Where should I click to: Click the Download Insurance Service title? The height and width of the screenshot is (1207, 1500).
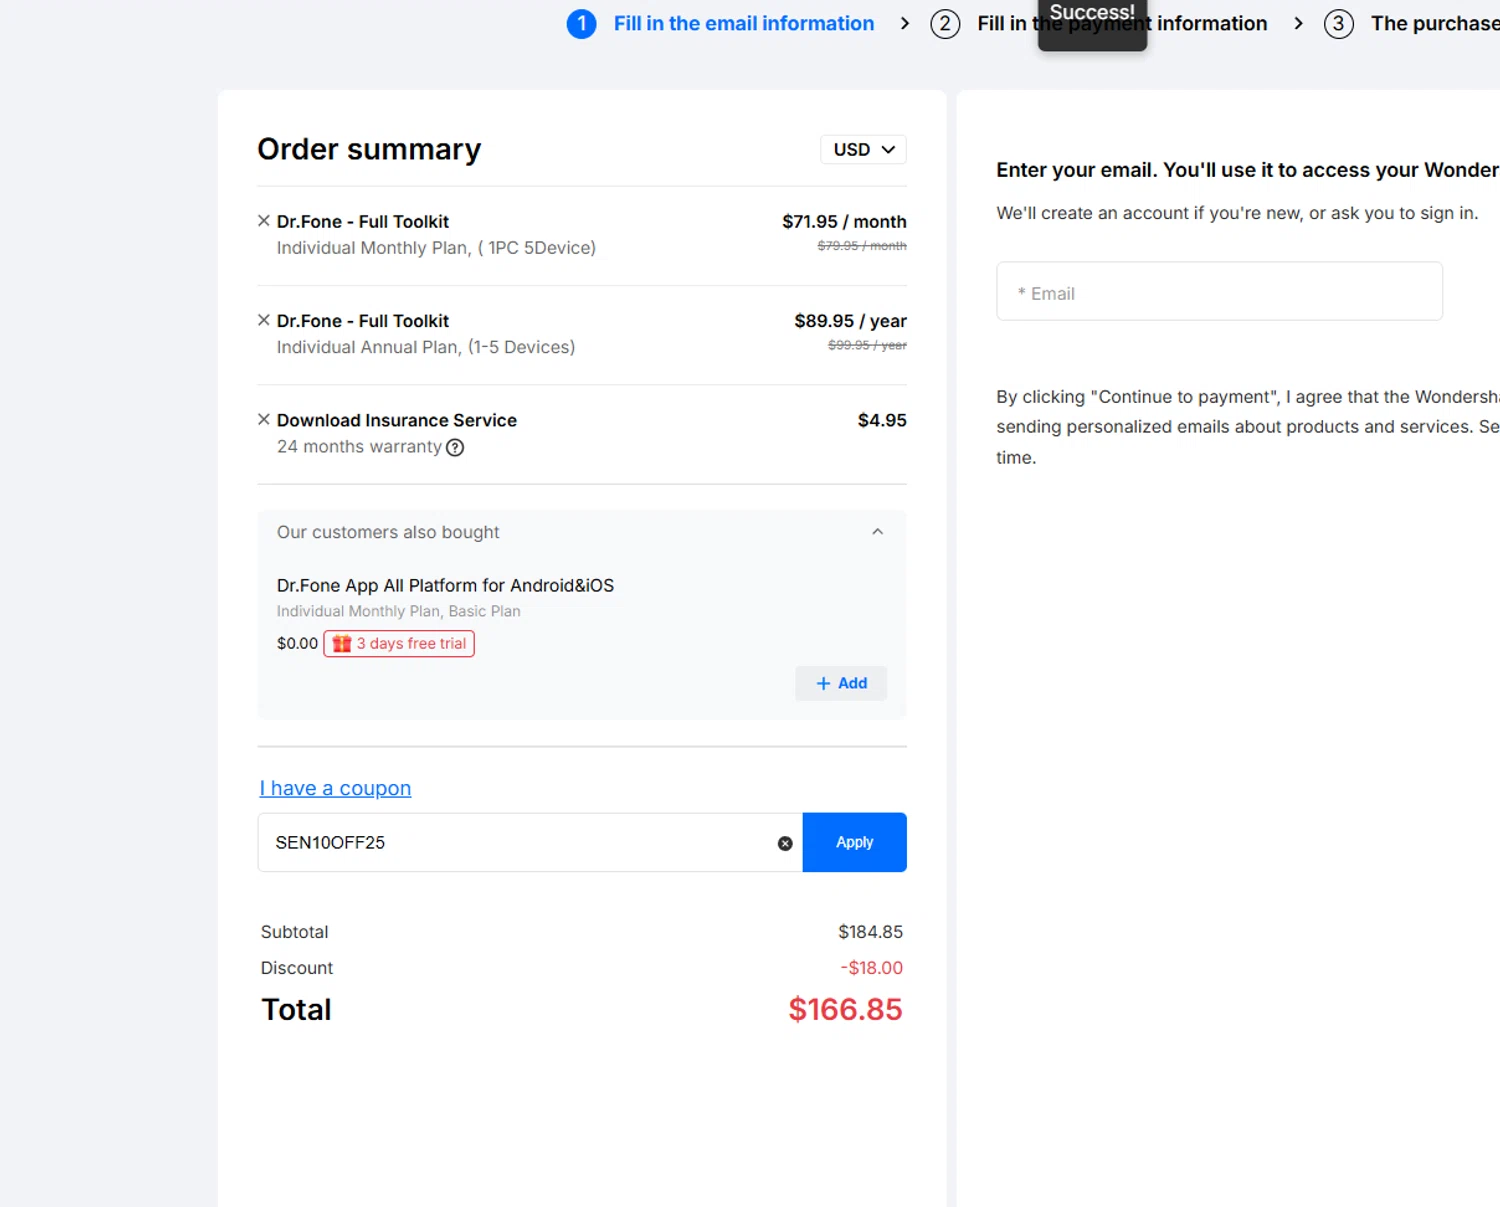397,420
